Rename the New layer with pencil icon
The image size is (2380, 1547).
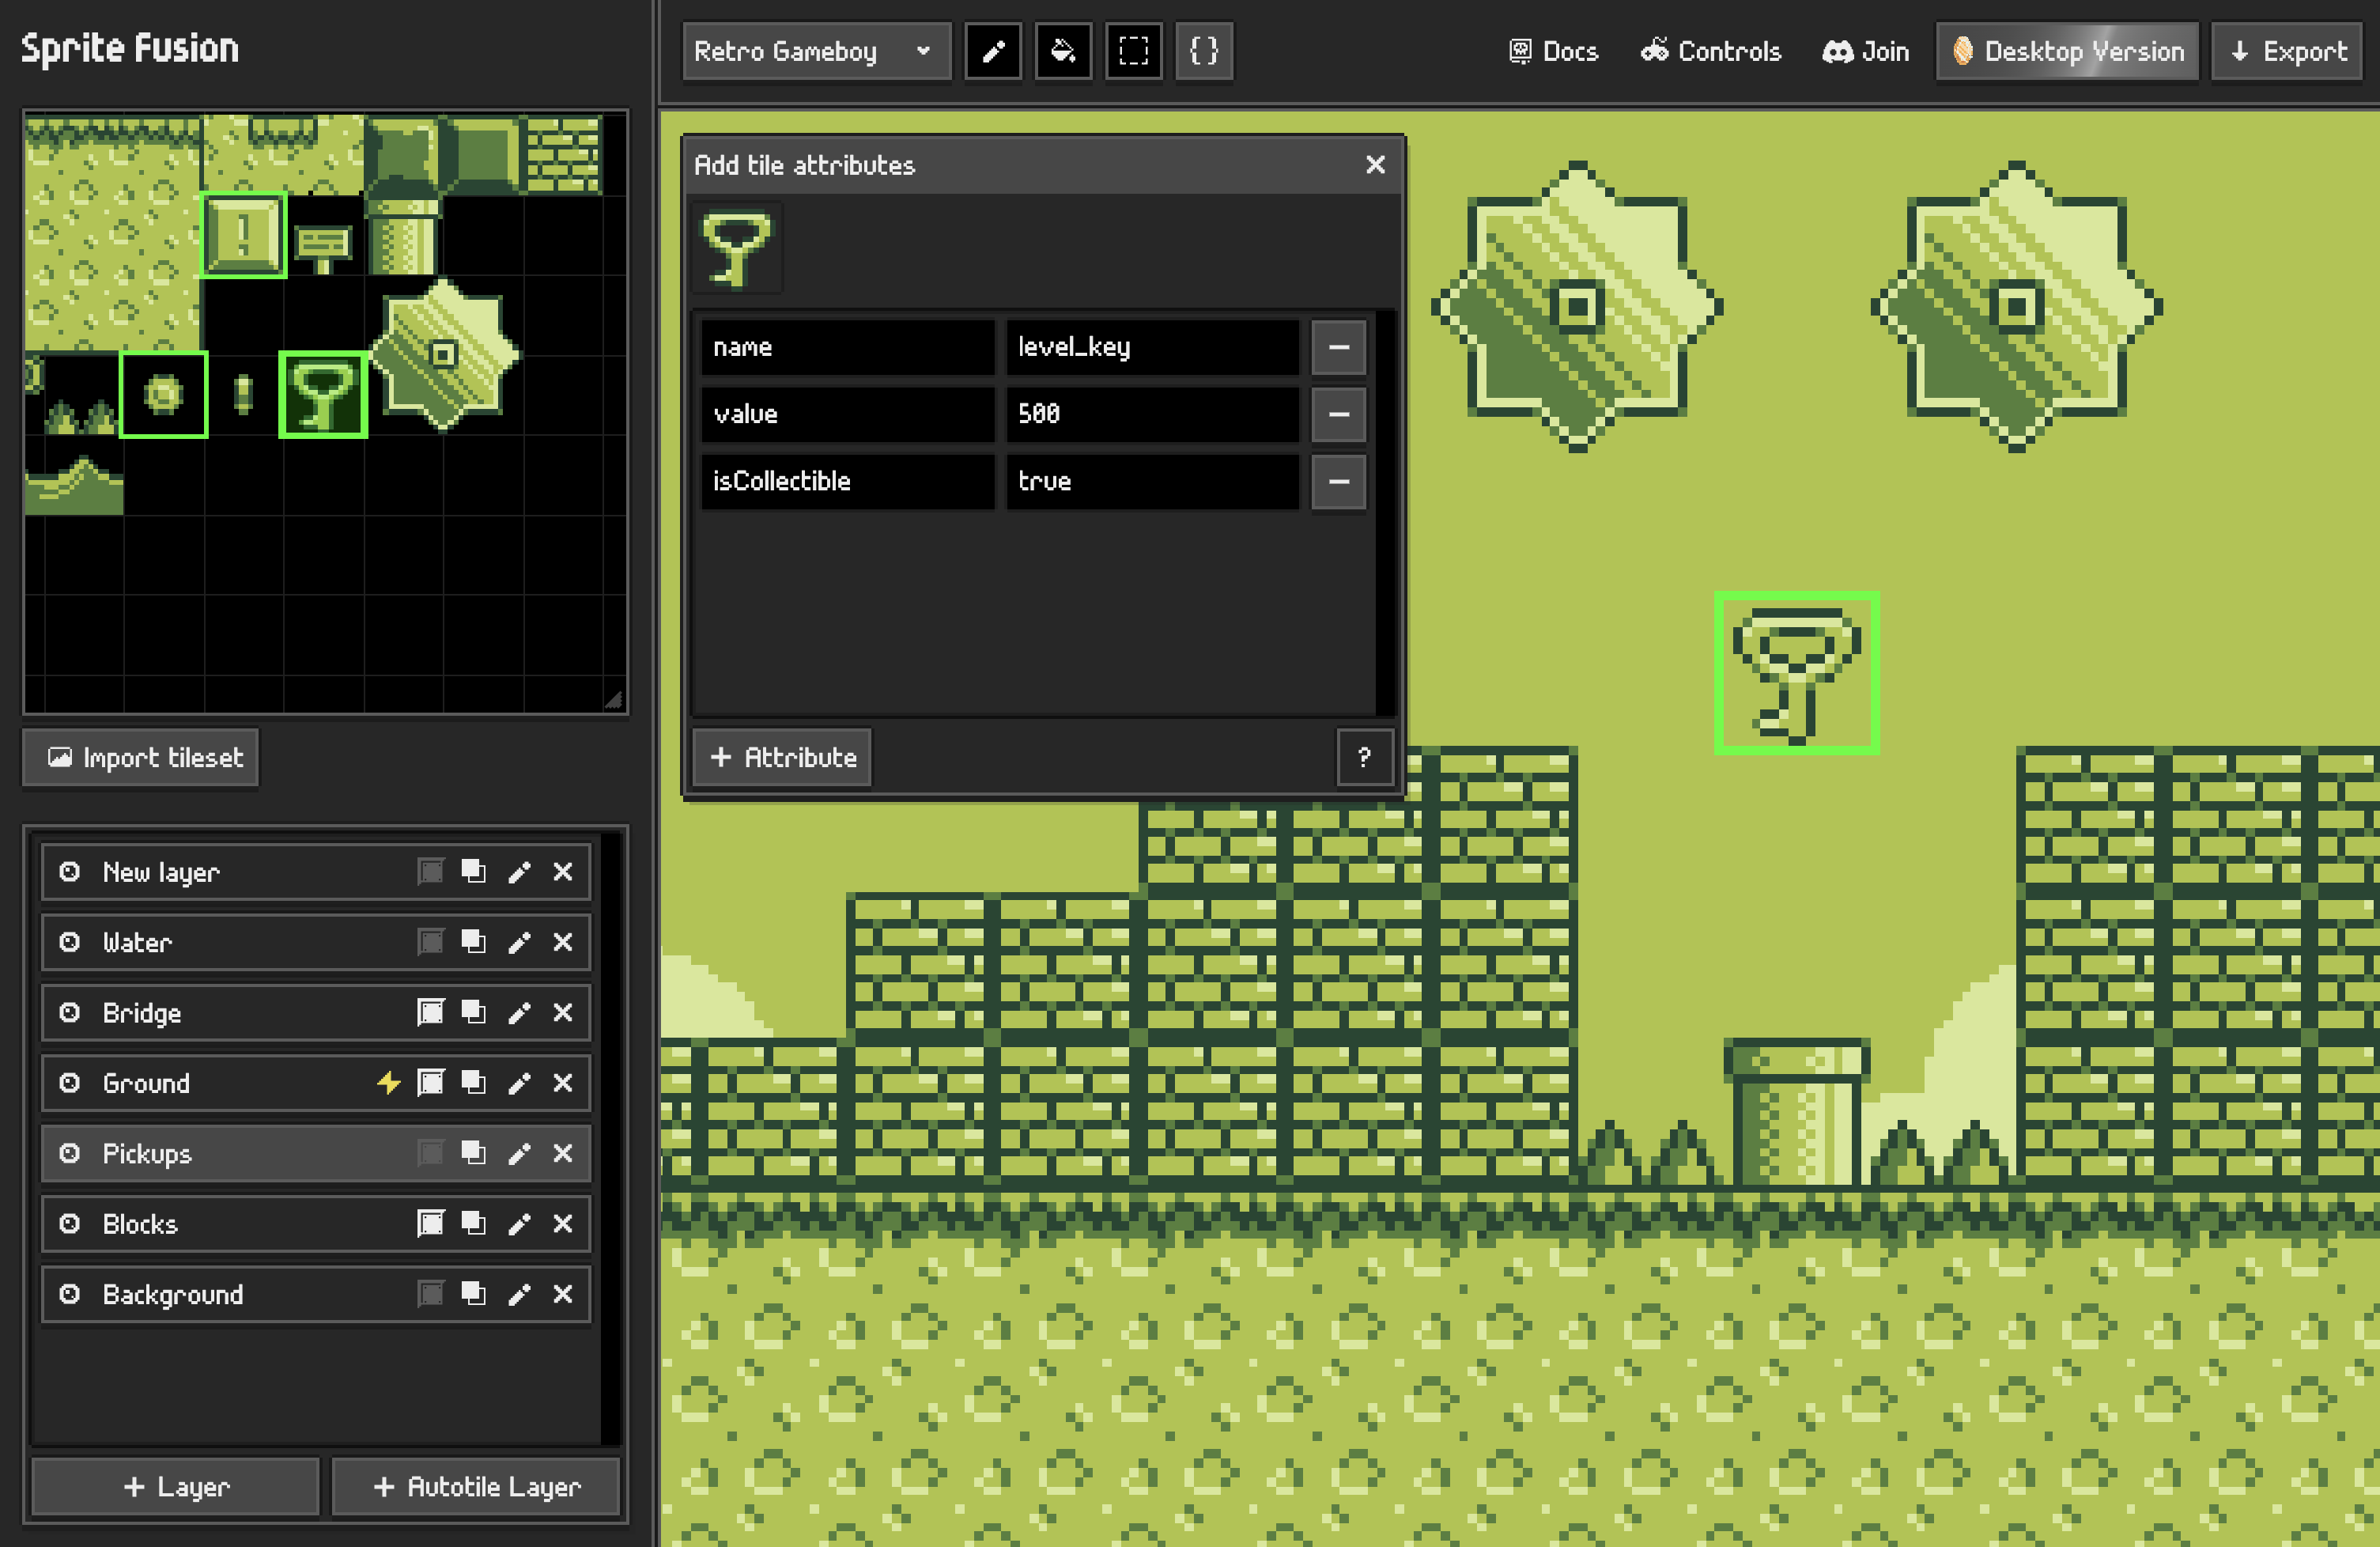point(519,872)
